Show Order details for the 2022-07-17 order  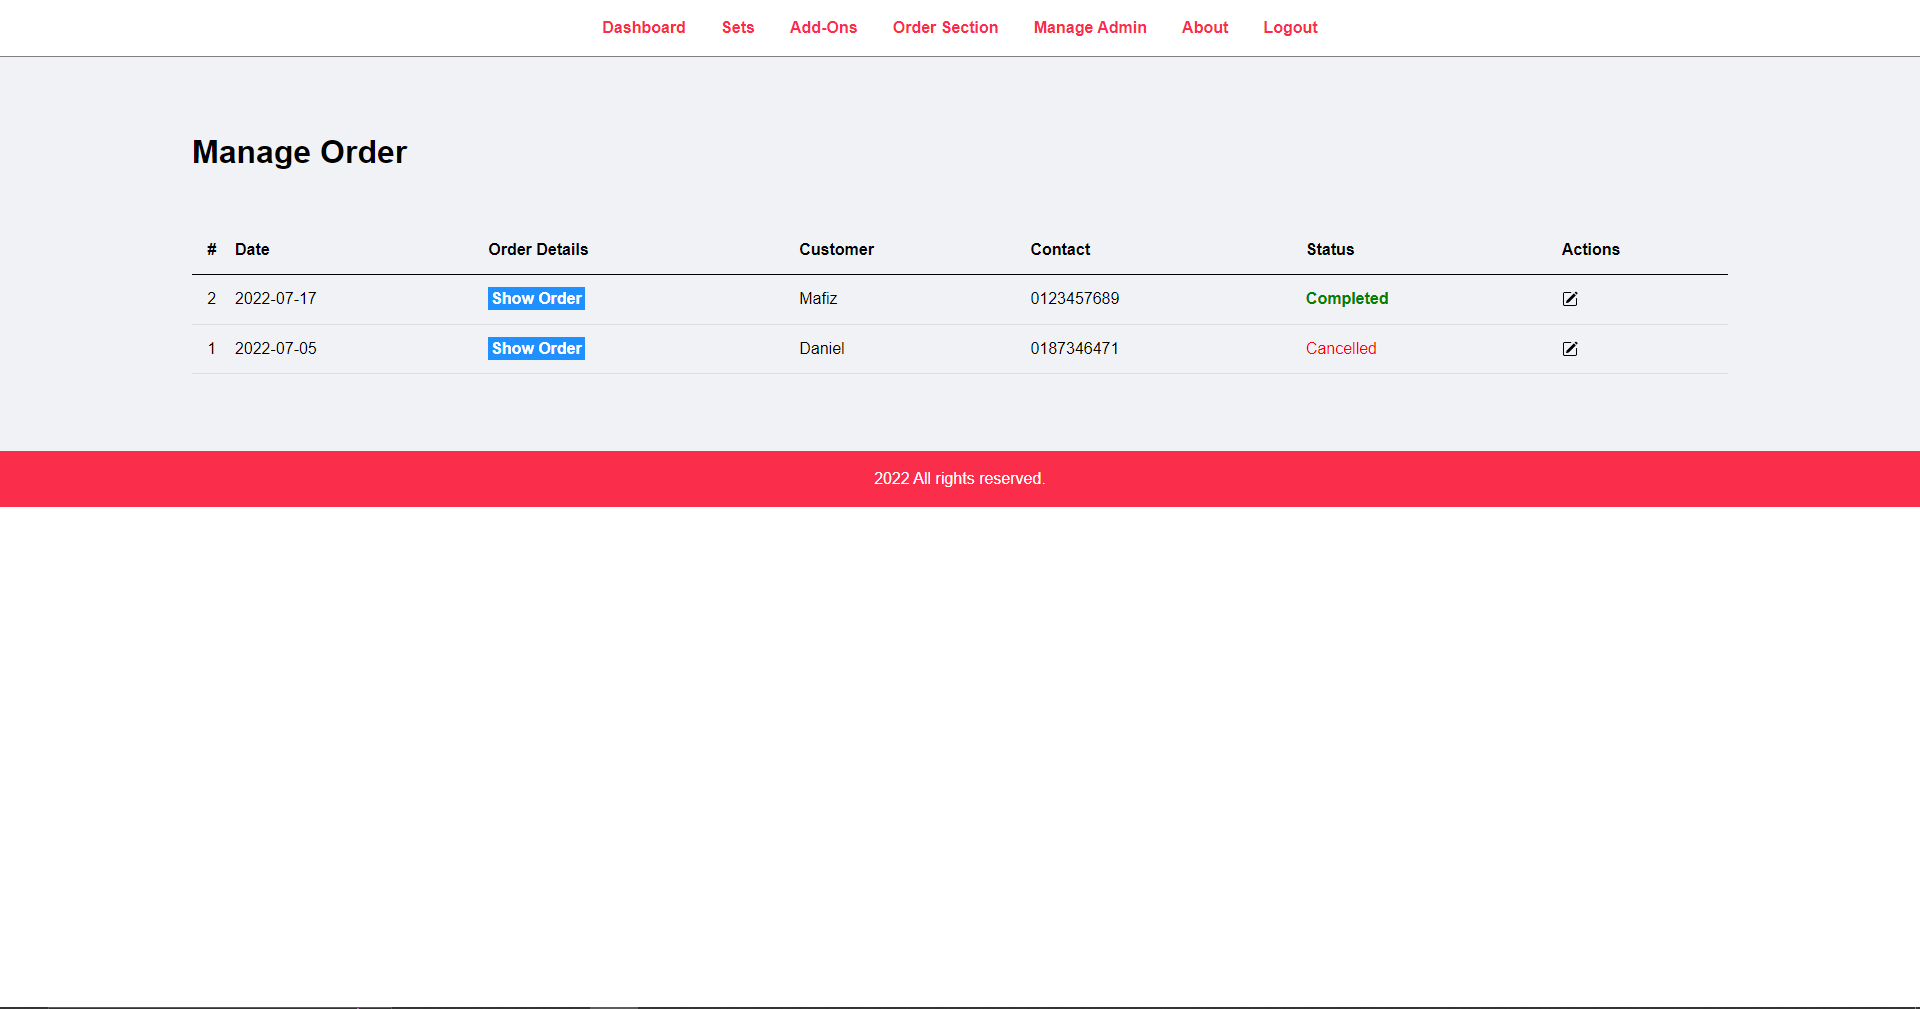[536, 299]
